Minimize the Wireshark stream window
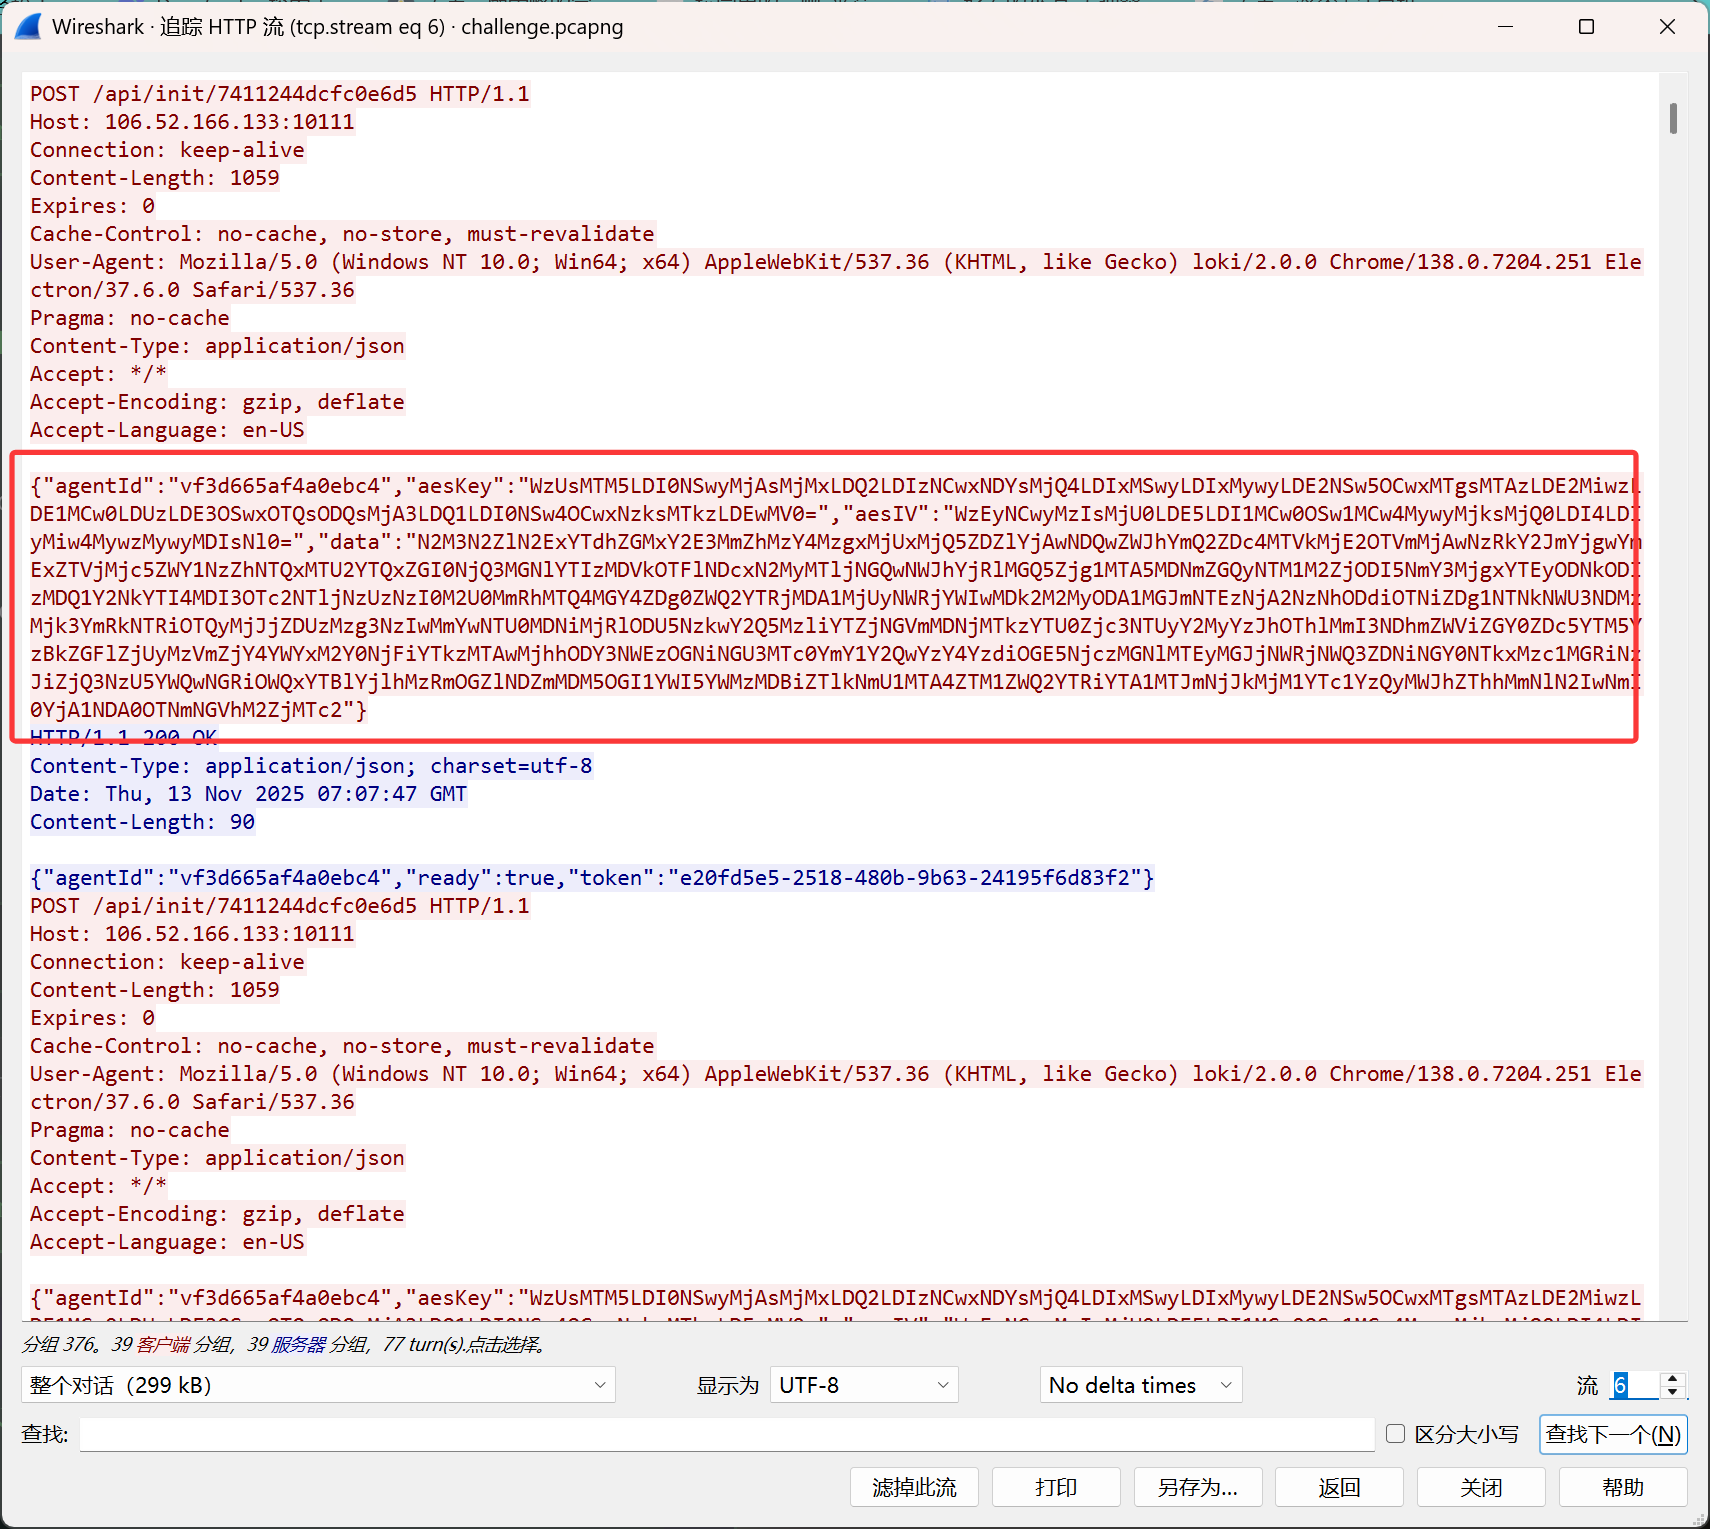Image resolution: width=1710 pixels, height=1529 pixels. 1505,27
